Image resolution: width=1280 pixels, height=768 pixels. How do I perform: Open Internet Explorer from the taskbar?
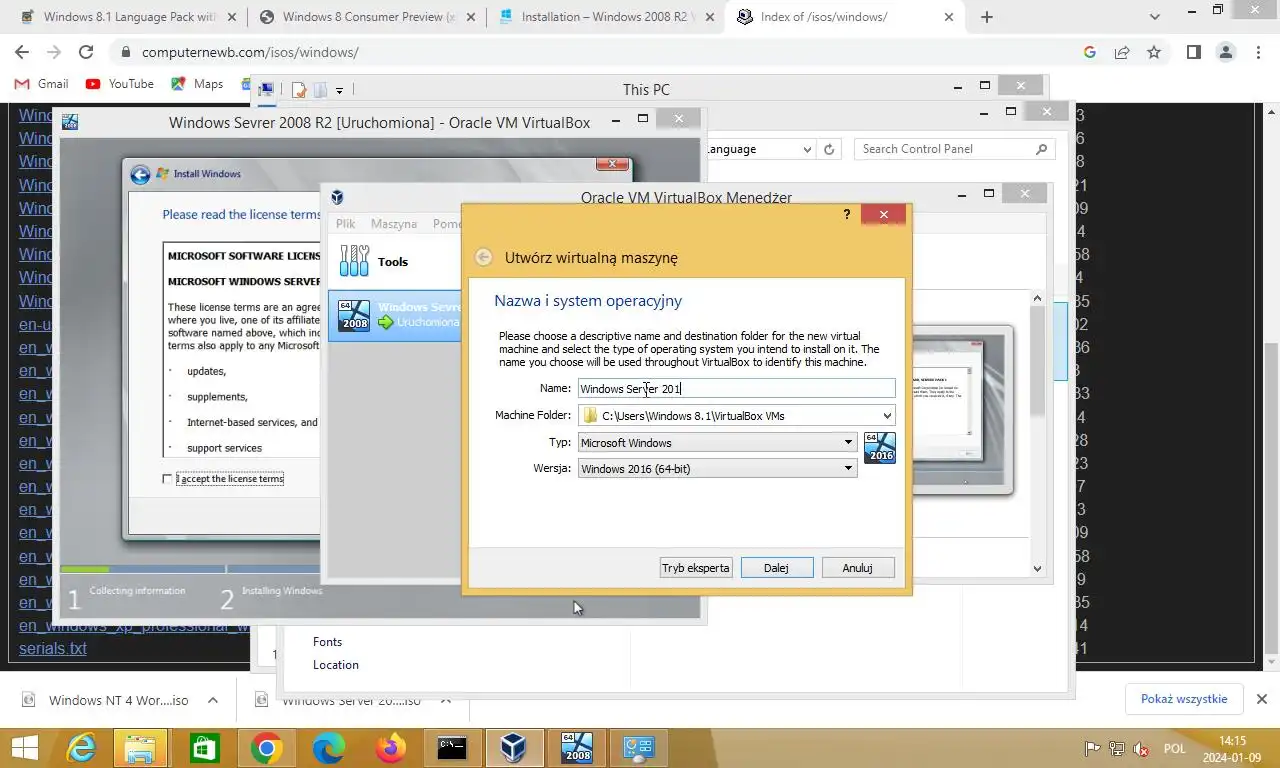pyautogui.click(x=80, y=748)
